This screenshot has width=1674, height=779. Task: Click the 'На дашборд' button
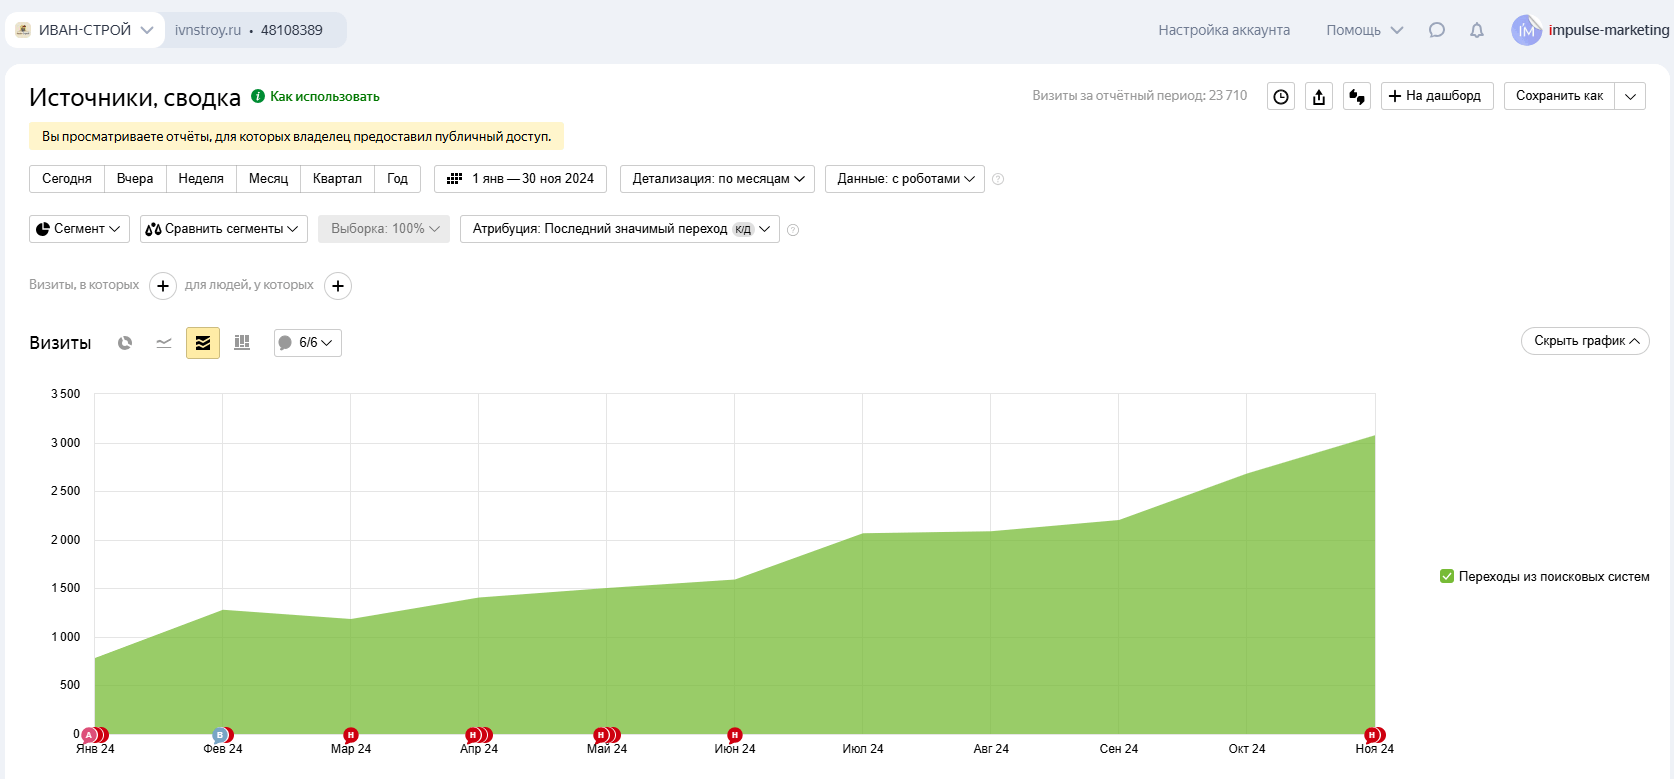(x=1436, y=96)
